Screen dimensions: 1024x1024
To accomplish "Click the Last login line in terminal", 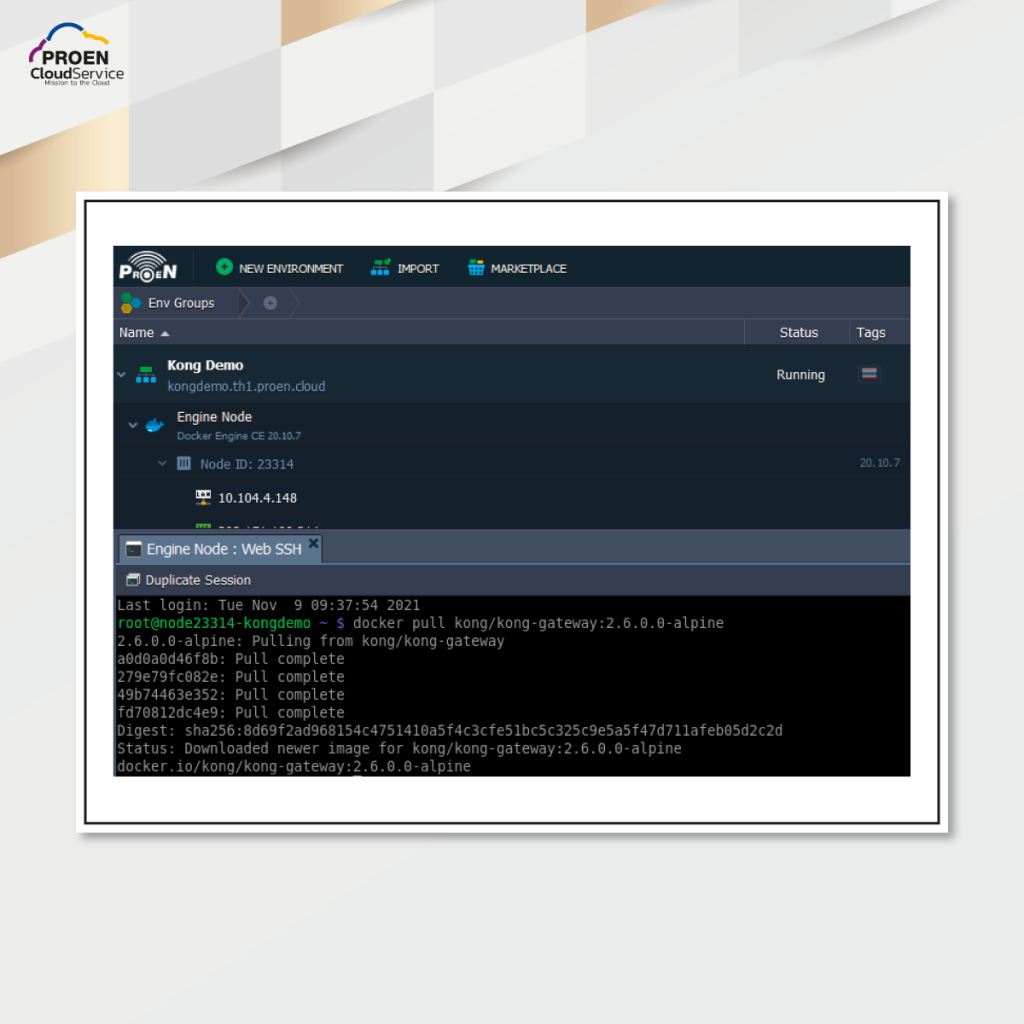I will pos(268,605).
